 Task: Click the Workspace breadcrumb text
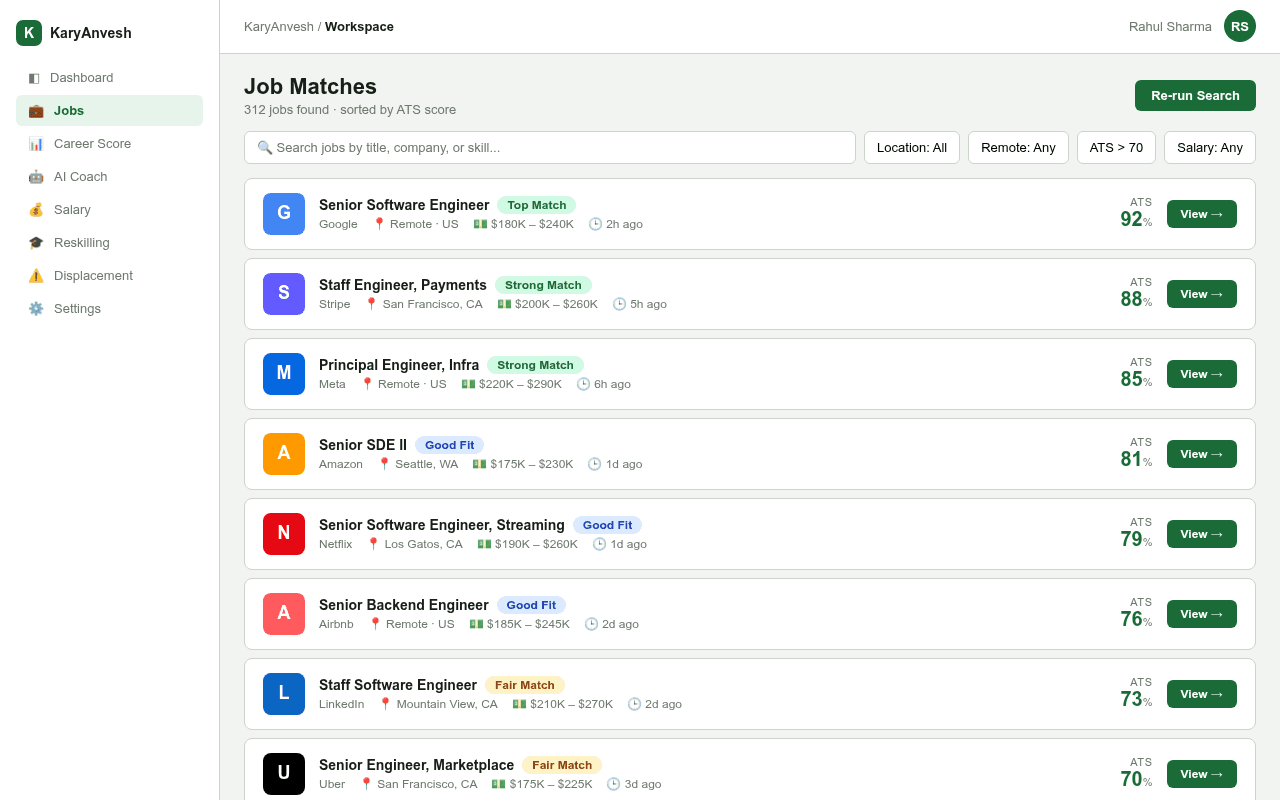pyautogui.click(x=359, y=27)
